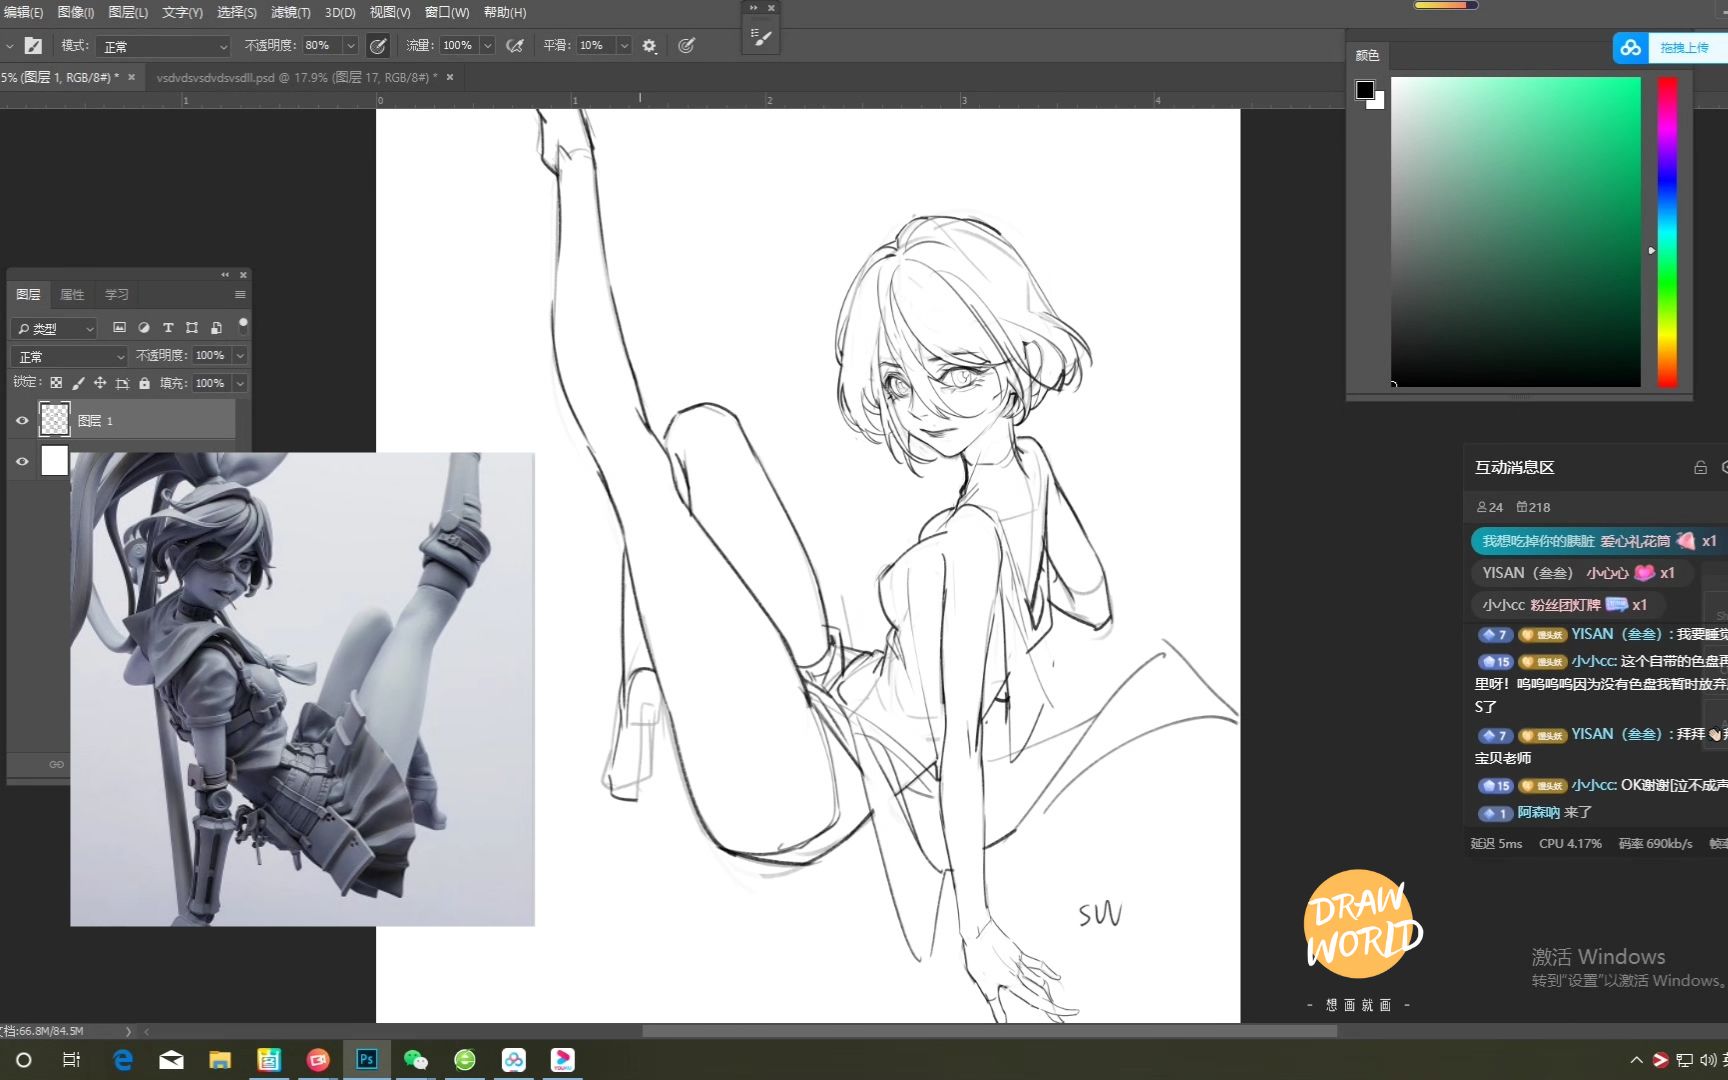This screenshot has width=1728, height=1080.
Task: Filter layers by shape layers
Action: (192, 327)
